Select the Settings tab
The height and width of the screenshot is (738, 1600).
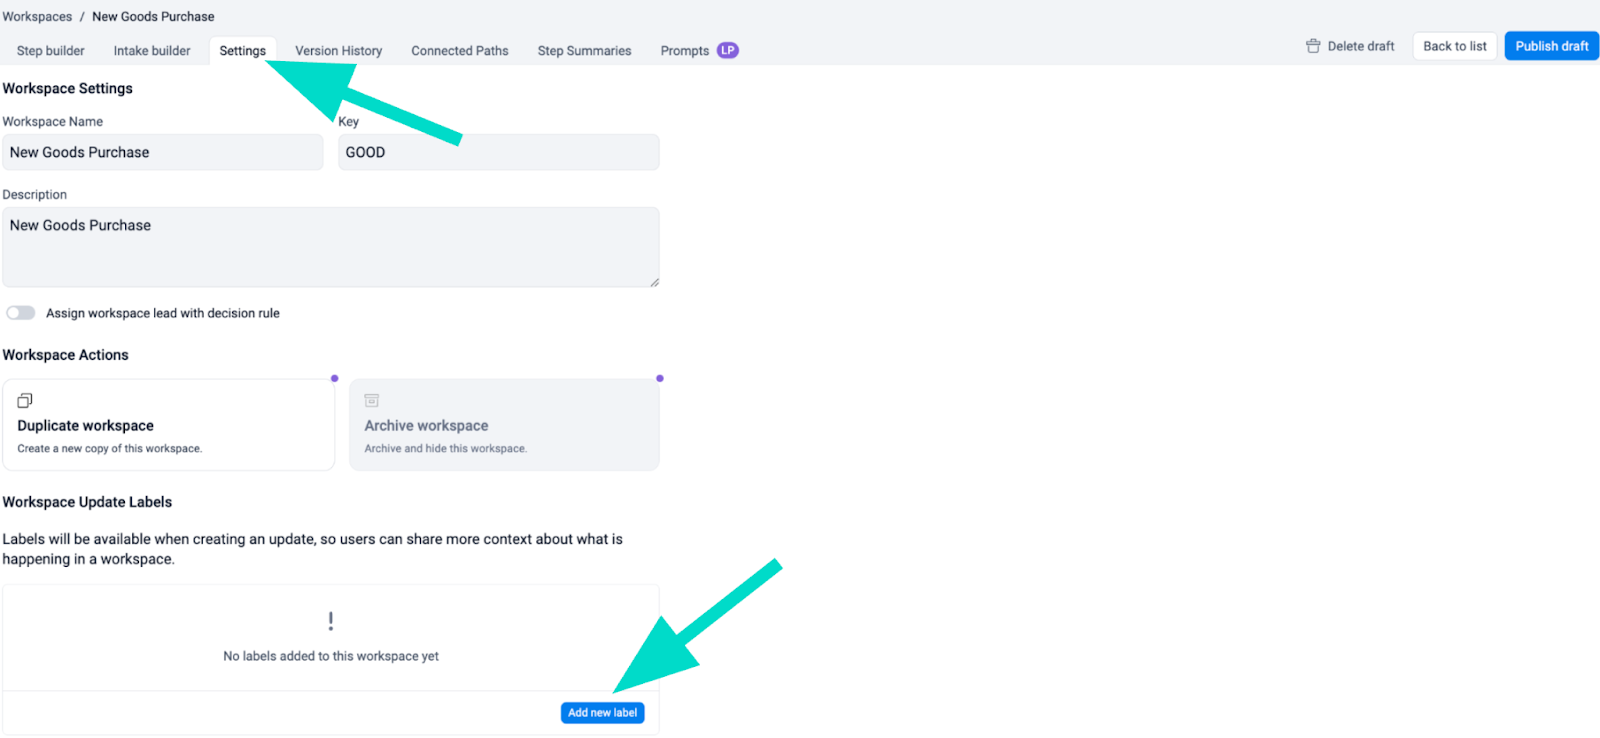coord(243,51)
